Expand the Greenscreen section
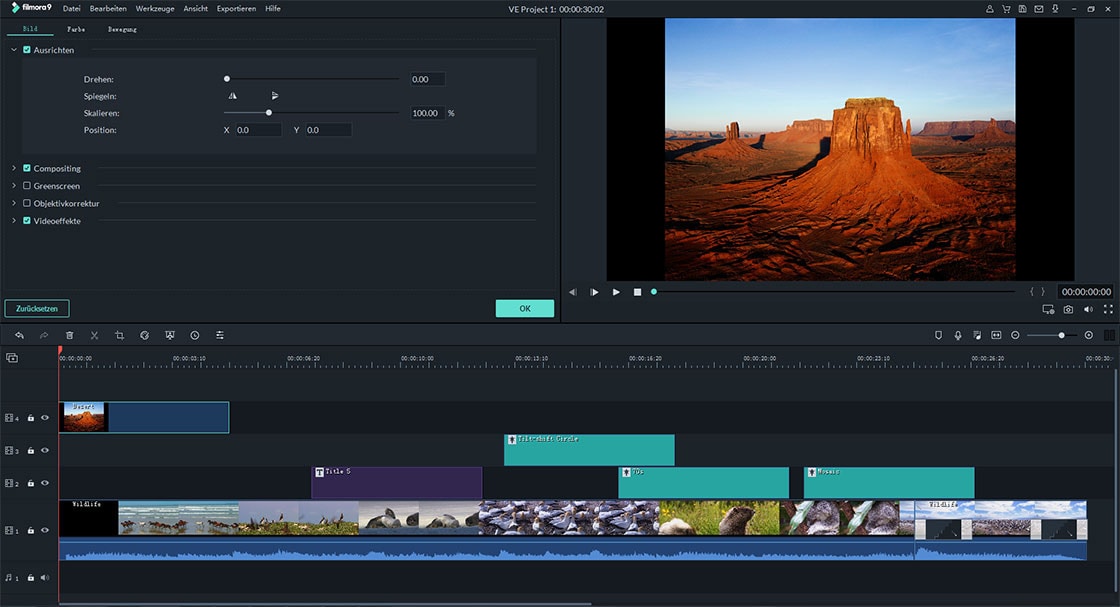This screenshot has height=607, width=1120. tap(14, 186)
